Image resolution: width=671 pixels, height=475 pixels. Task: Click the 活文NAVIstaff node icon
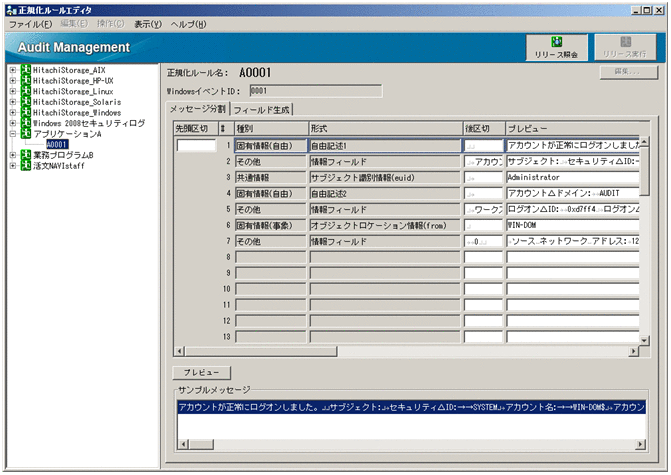(25, 166)
